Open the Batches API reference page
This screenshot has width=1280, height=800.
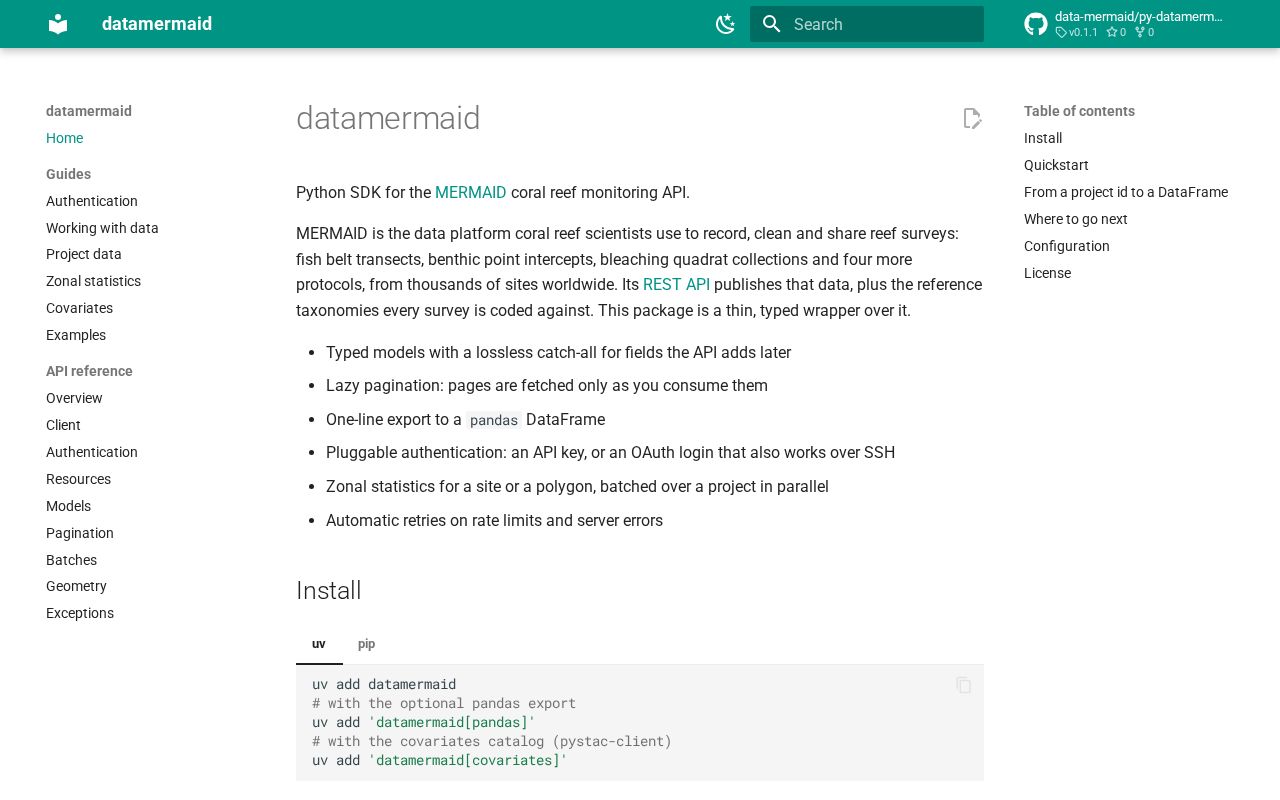coord(71,560)
